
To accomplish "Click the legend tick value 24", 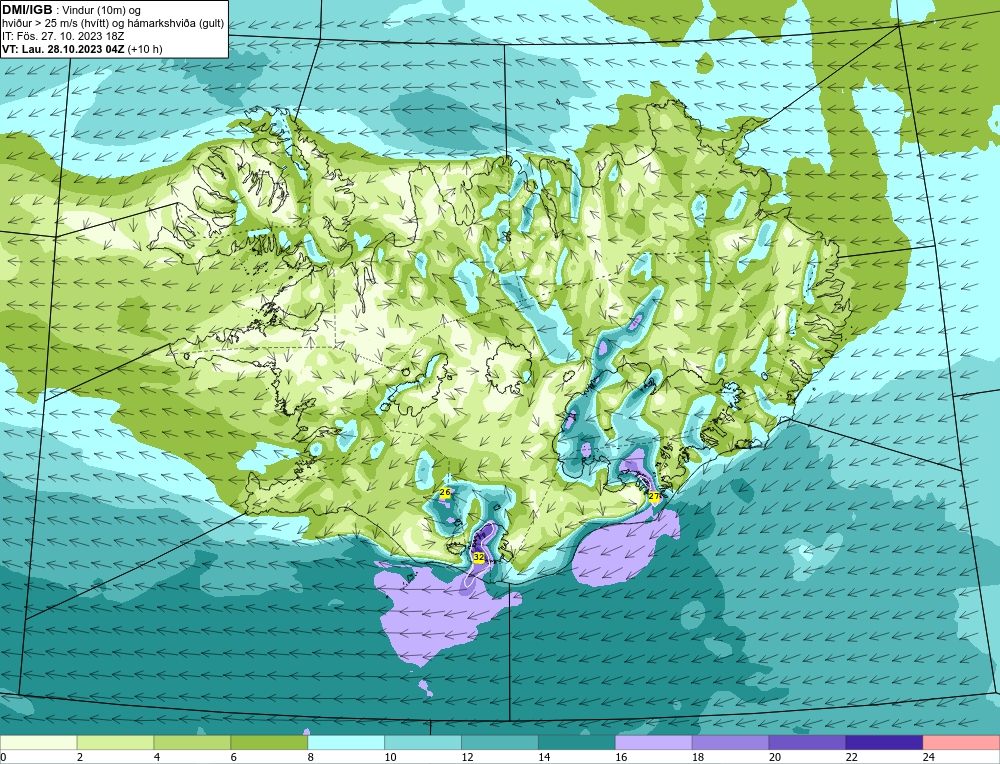I will tap(929, 757).
